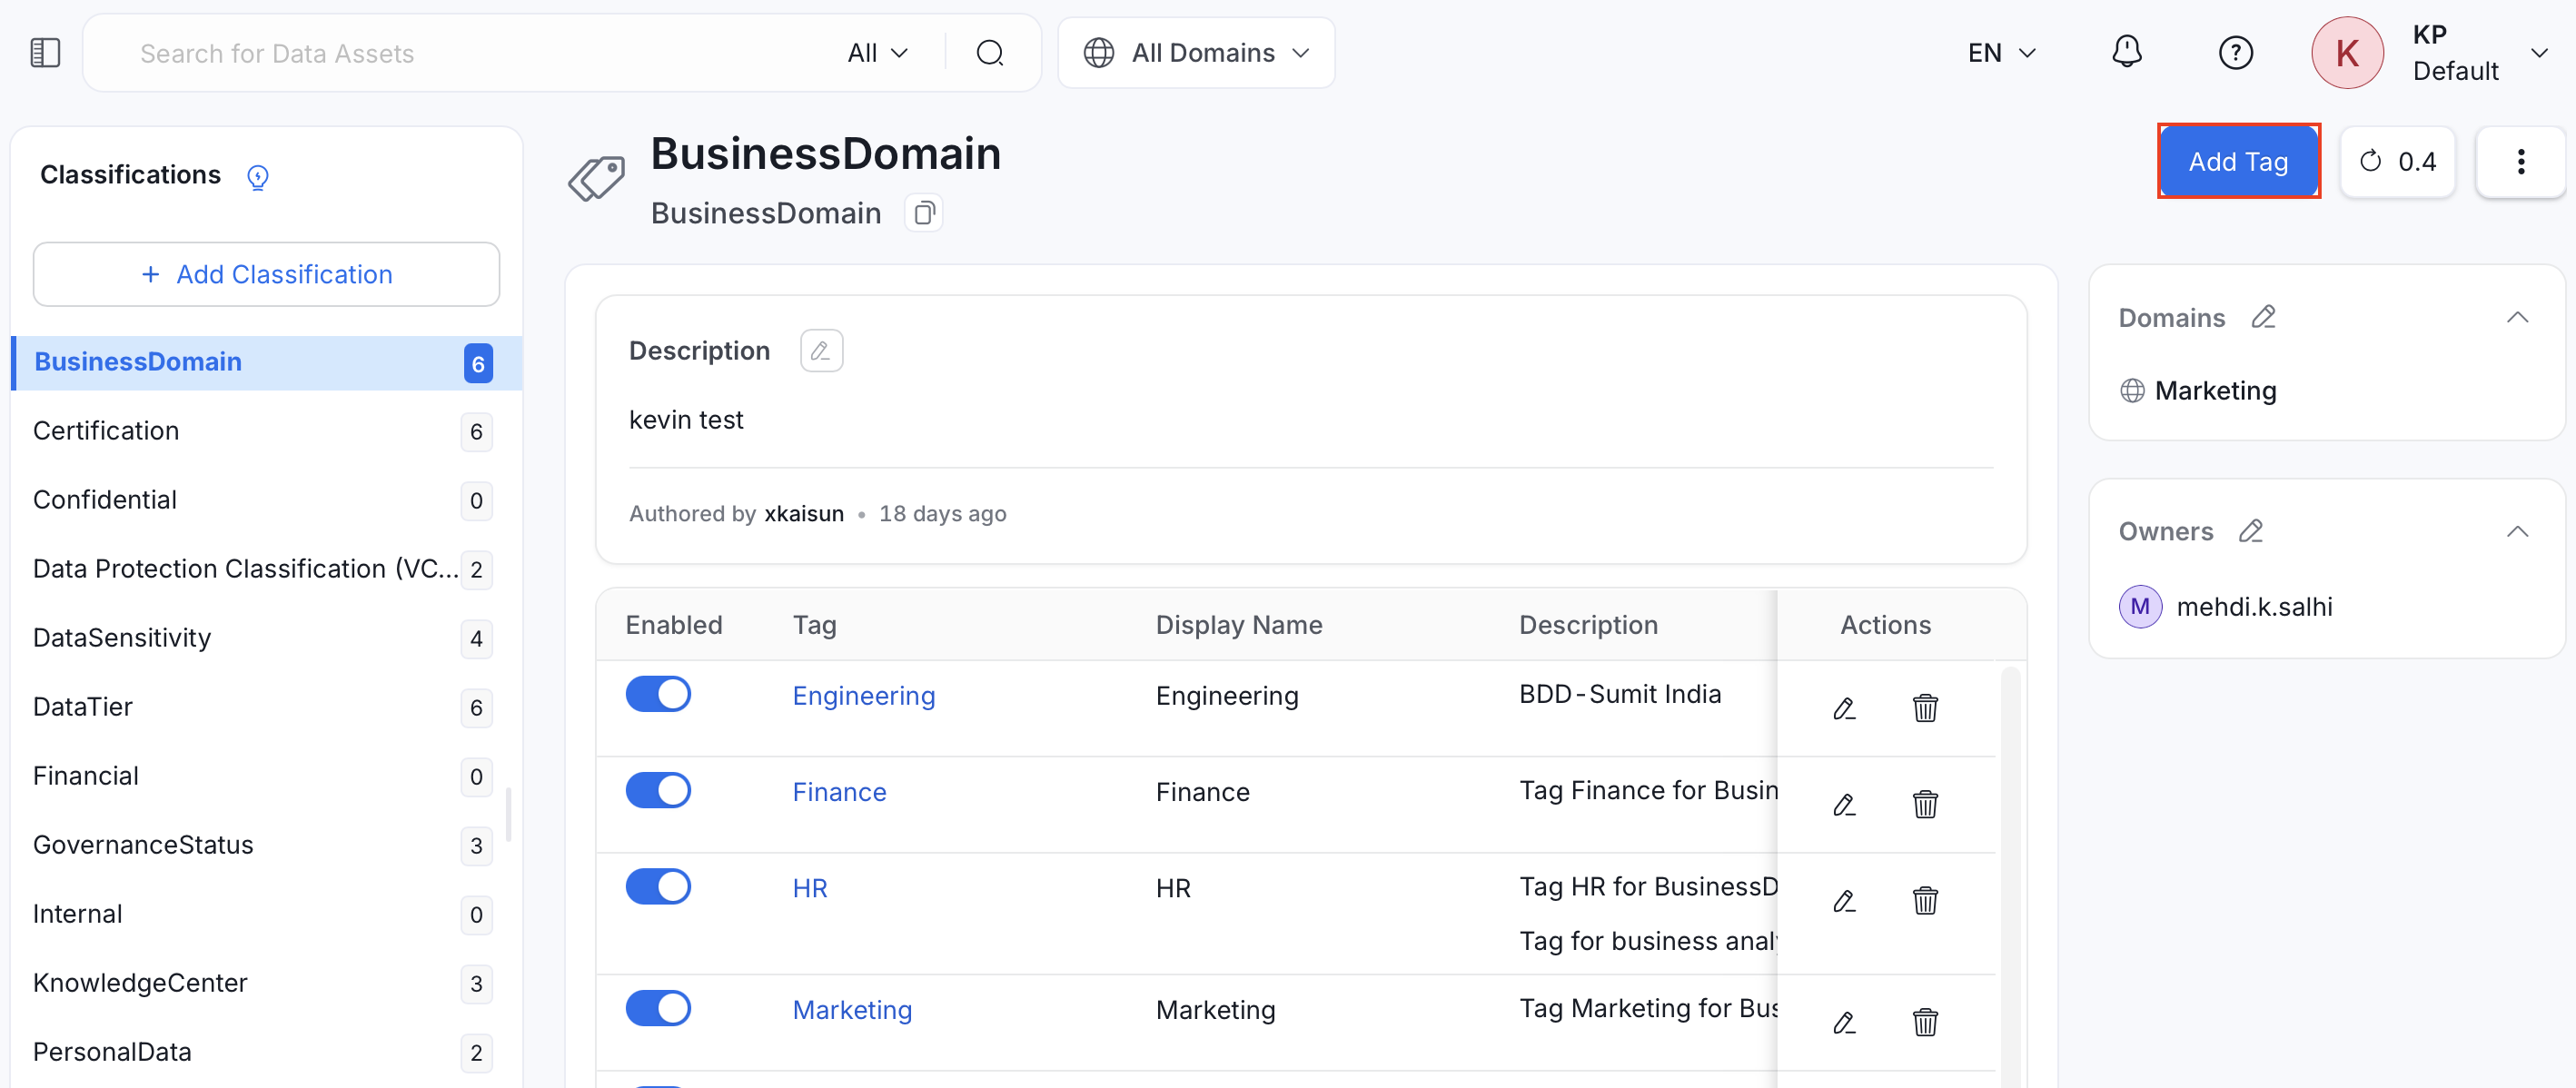Screen dimensions: 2576x1088
Task: Click the 'kevin test' description text
Action: coord(686,420)
